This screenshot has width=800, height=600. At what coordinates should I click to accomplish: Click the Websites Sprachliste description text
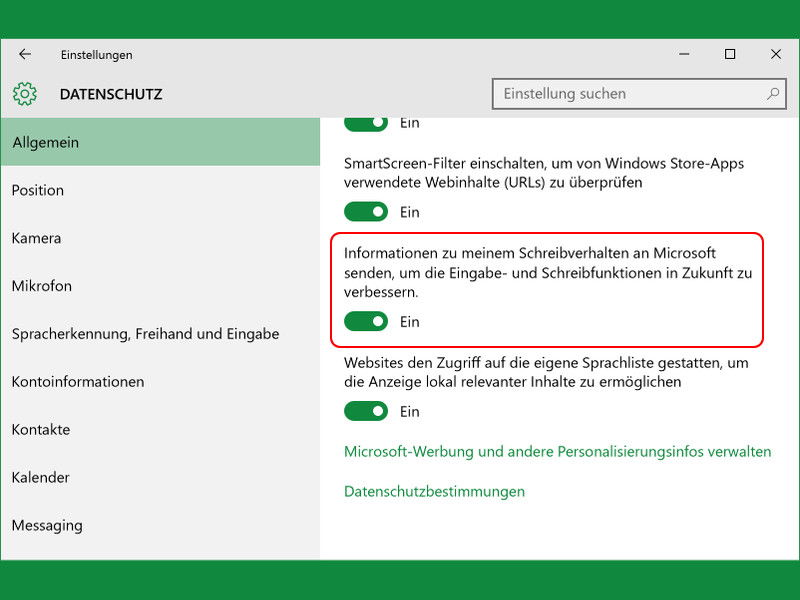pos(546,372)
